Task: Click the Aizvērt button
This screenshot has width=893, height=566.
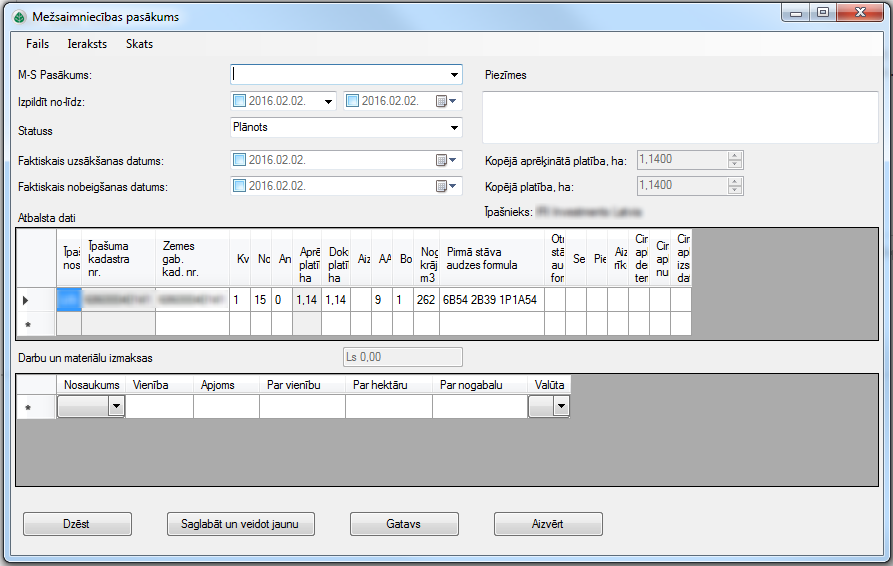Action: (x=548, y=524)
